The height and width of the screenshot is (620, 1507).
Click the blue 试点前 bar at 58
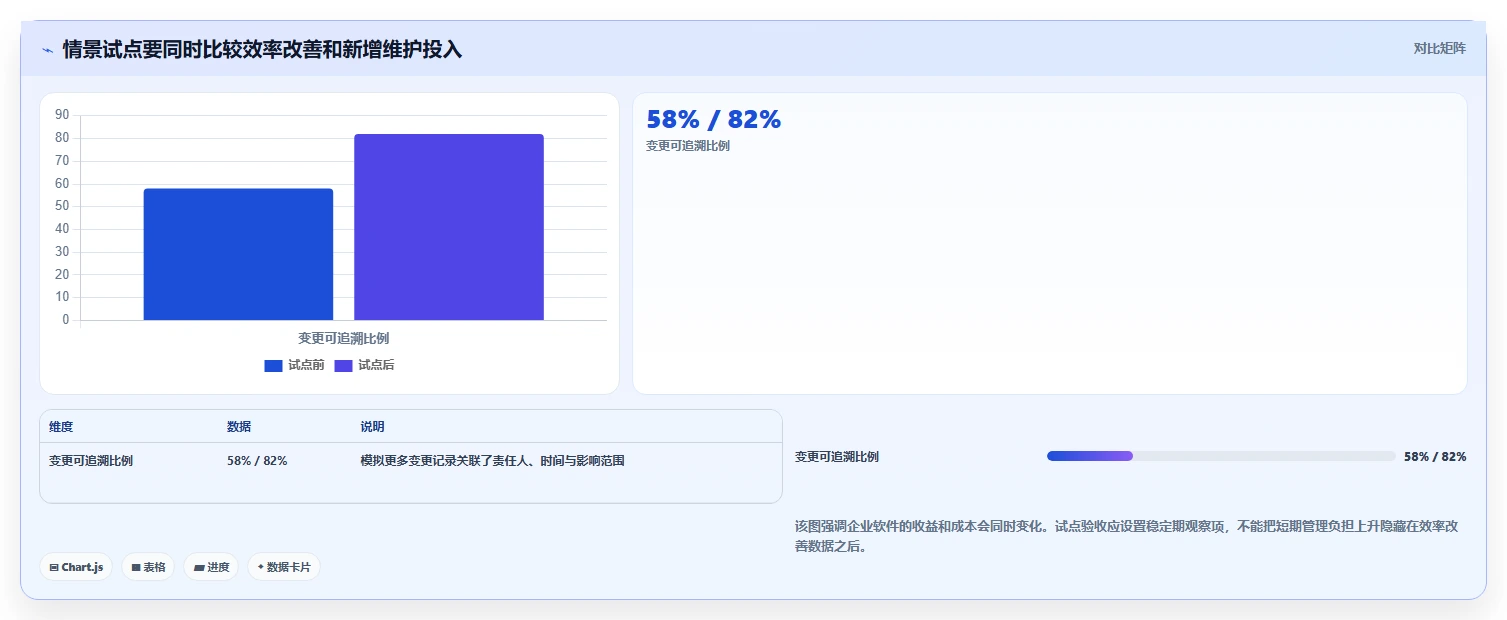[238, 254]
